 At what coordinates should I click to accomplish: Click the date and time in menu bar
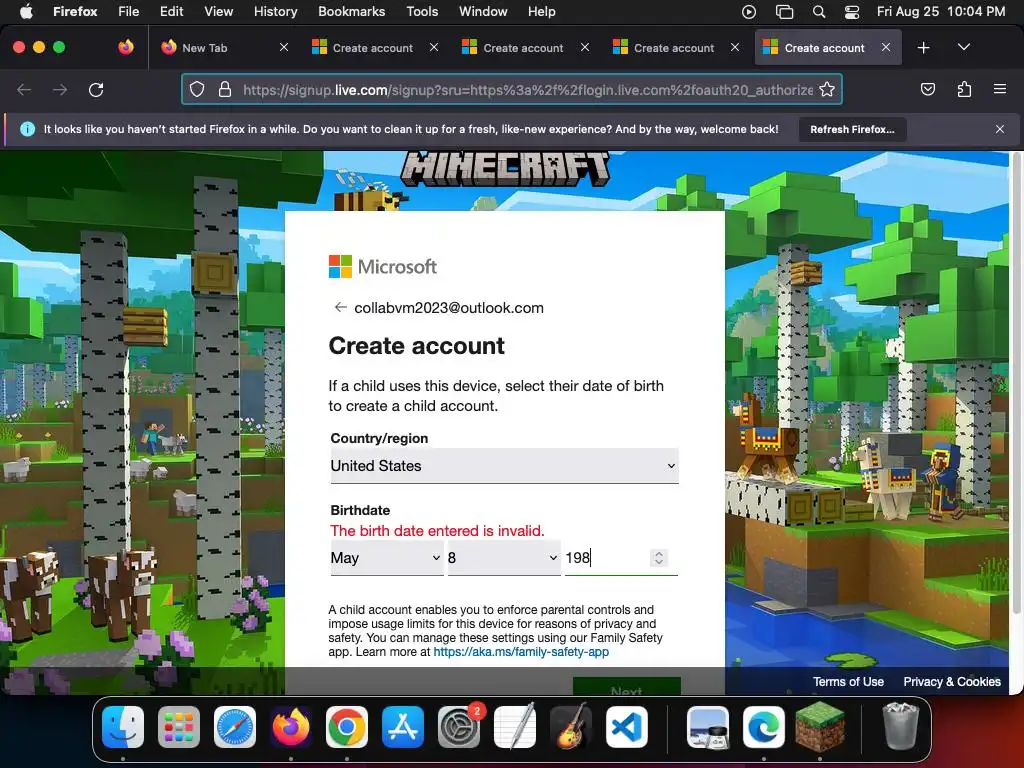tap(940, 11)
